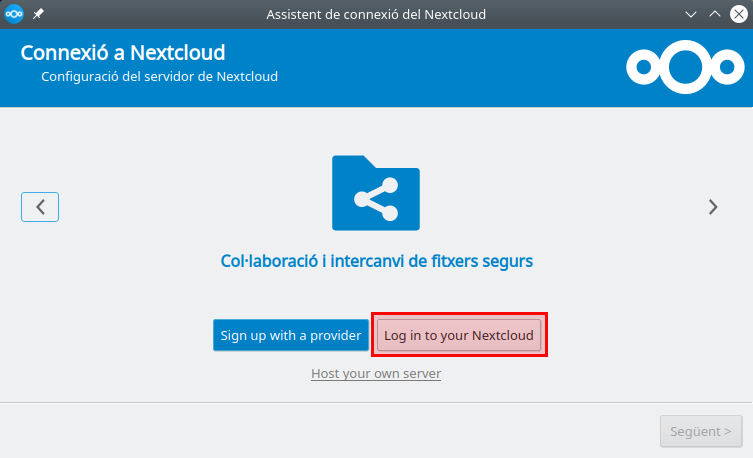
Task: Click the empty title bar space left of the title
Action: click(150, 14)
